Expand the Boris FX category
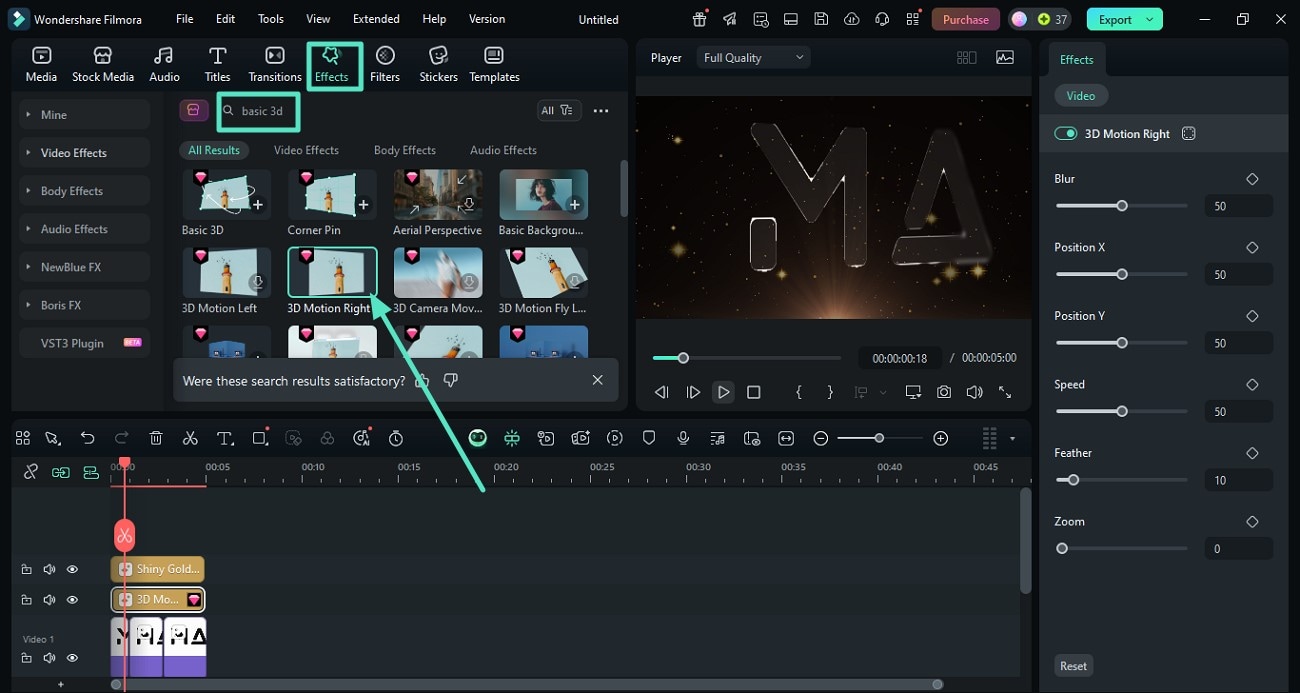1300x693 pixels. 84,305
